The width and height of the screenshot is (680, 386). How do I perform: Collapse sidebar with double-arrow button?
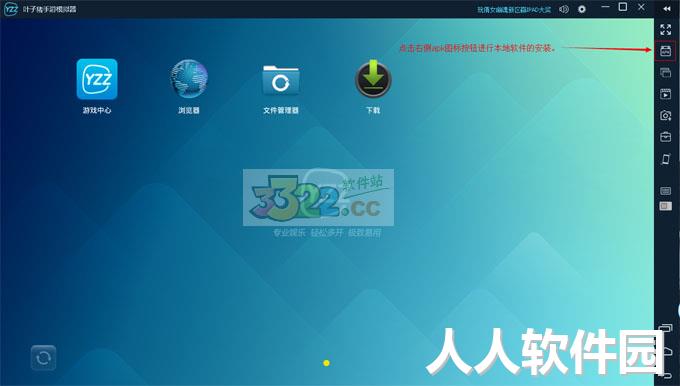666,9
